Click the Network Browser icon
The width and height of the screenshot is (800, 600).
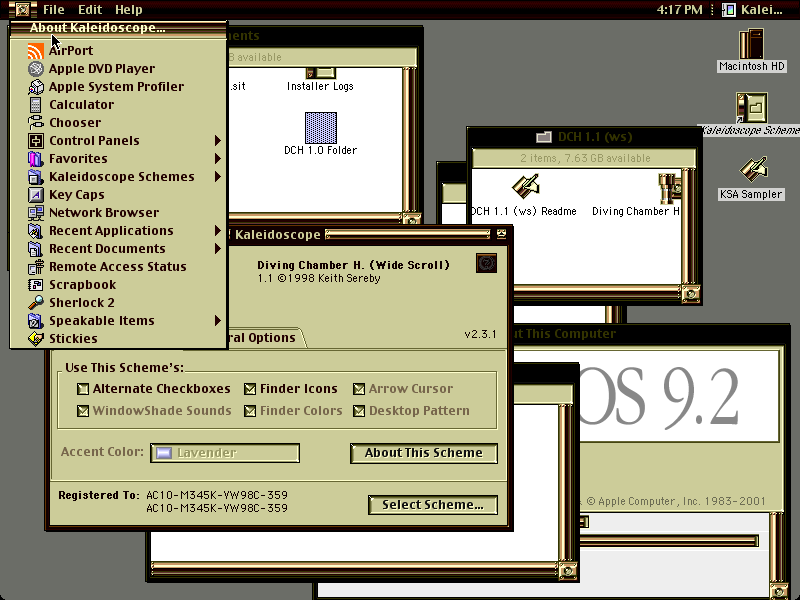[36, 212]
